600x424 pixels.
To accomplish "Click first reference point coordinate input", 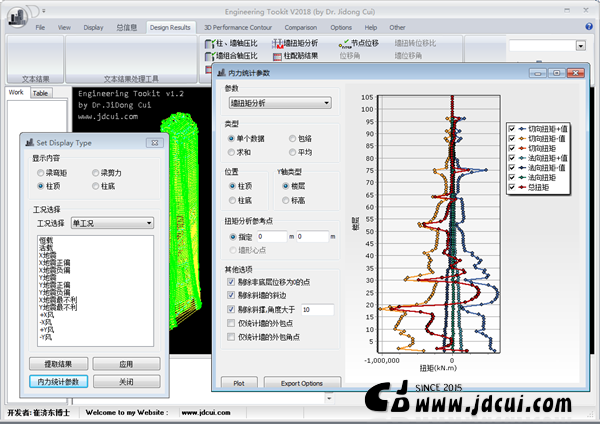I will pos(272,236).
